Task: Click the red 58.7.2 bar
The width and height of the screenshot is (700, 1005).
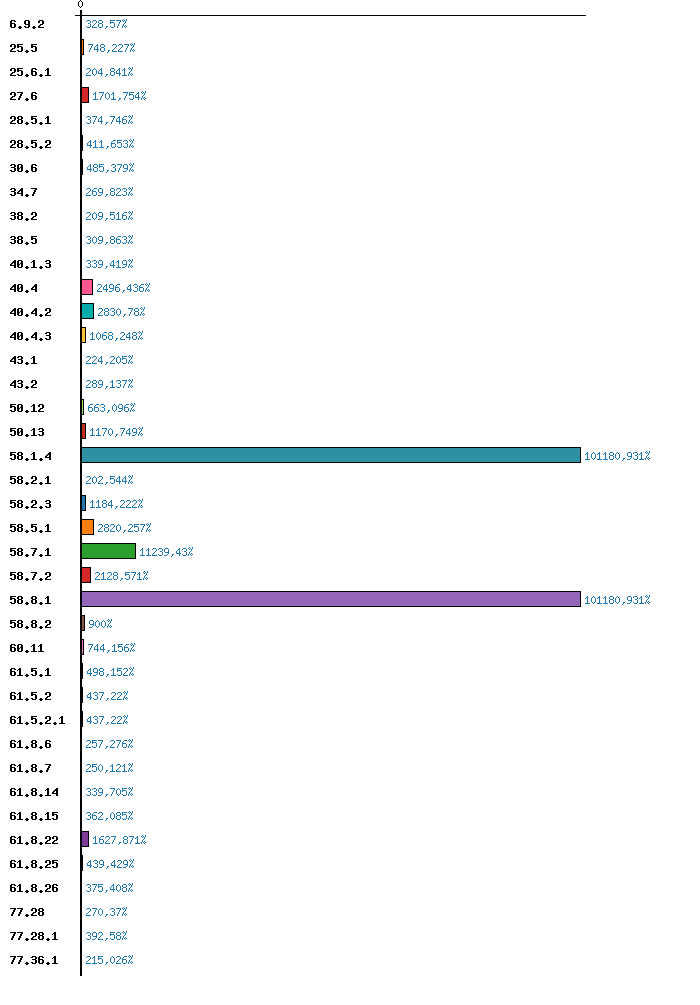Action: [86, 575]
